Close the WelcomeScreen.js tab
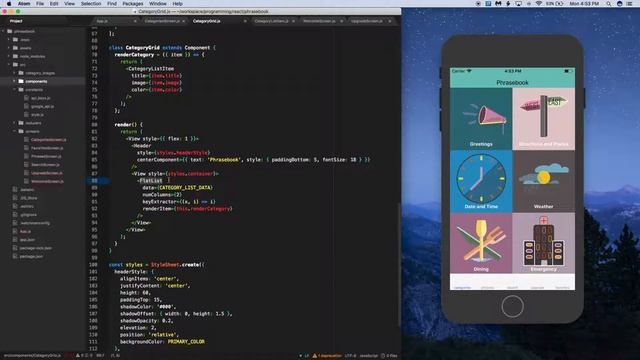 coord(341,21)
